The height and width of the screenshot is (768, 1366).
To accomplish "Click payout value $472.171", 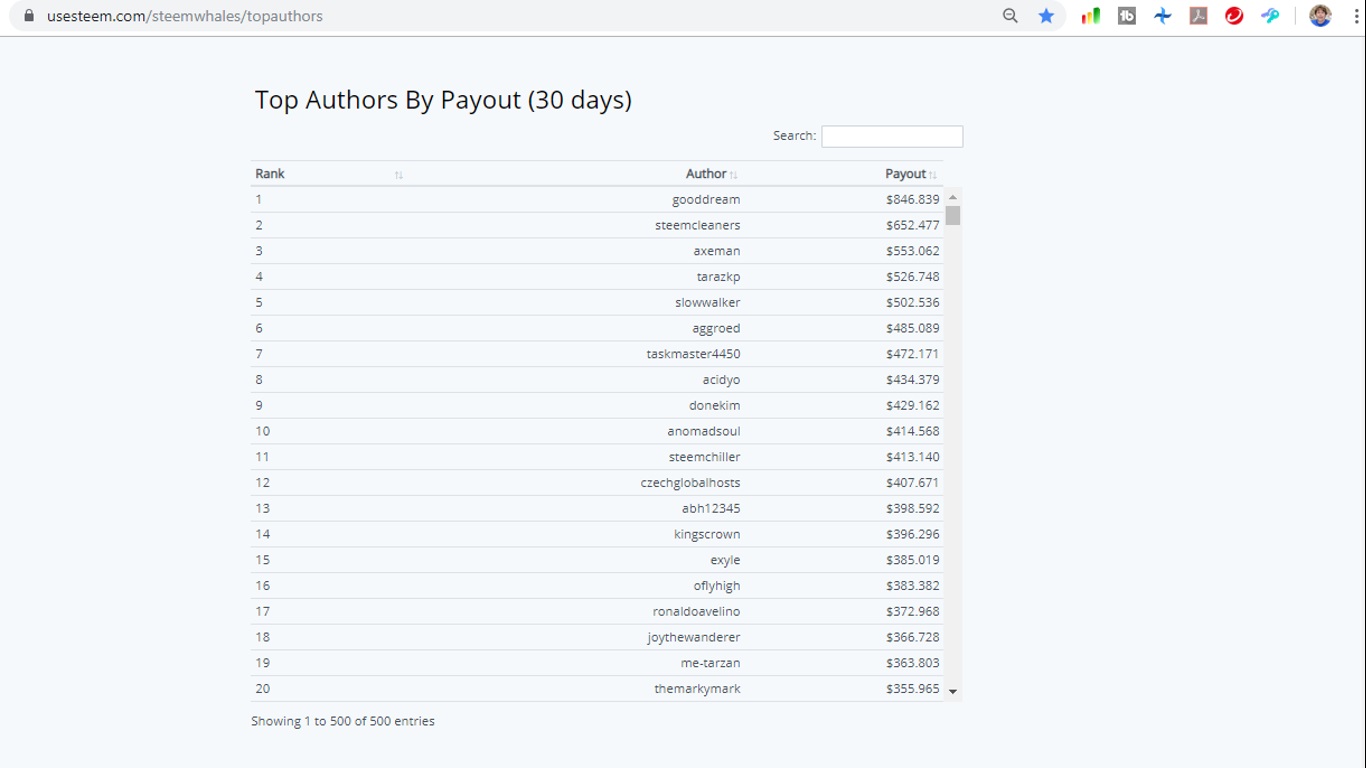I will point(913,354).
